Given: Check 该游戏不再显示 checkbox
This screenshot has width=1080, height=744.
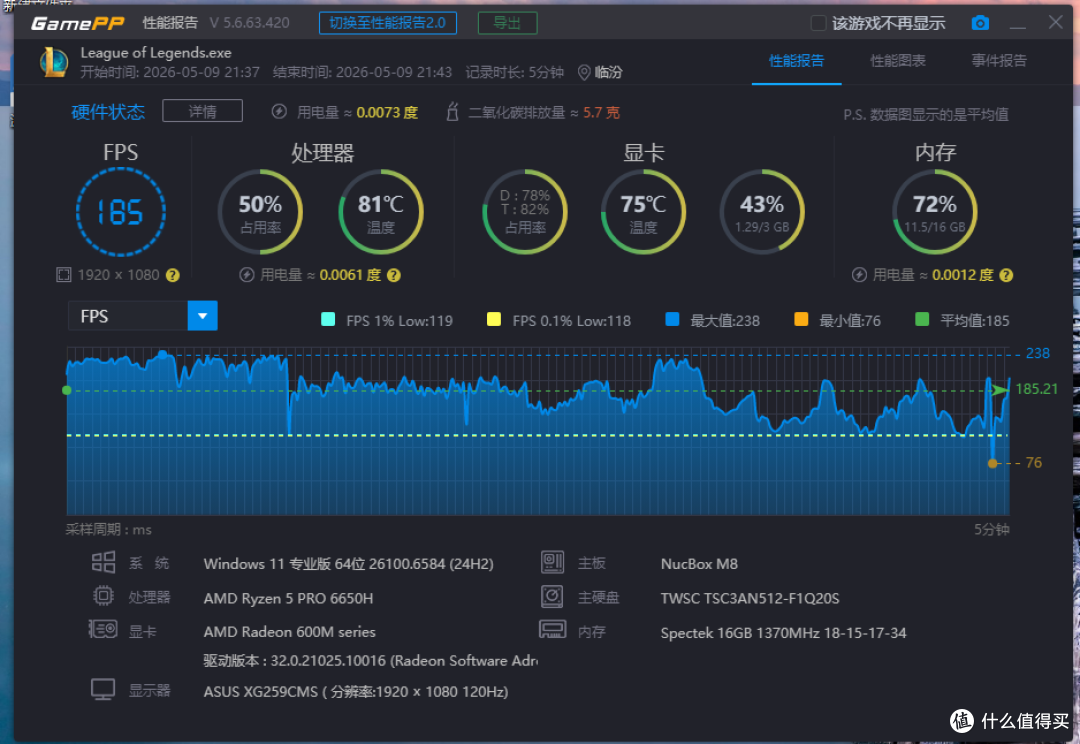Looking at the screenshot, I should coord(818,23).
